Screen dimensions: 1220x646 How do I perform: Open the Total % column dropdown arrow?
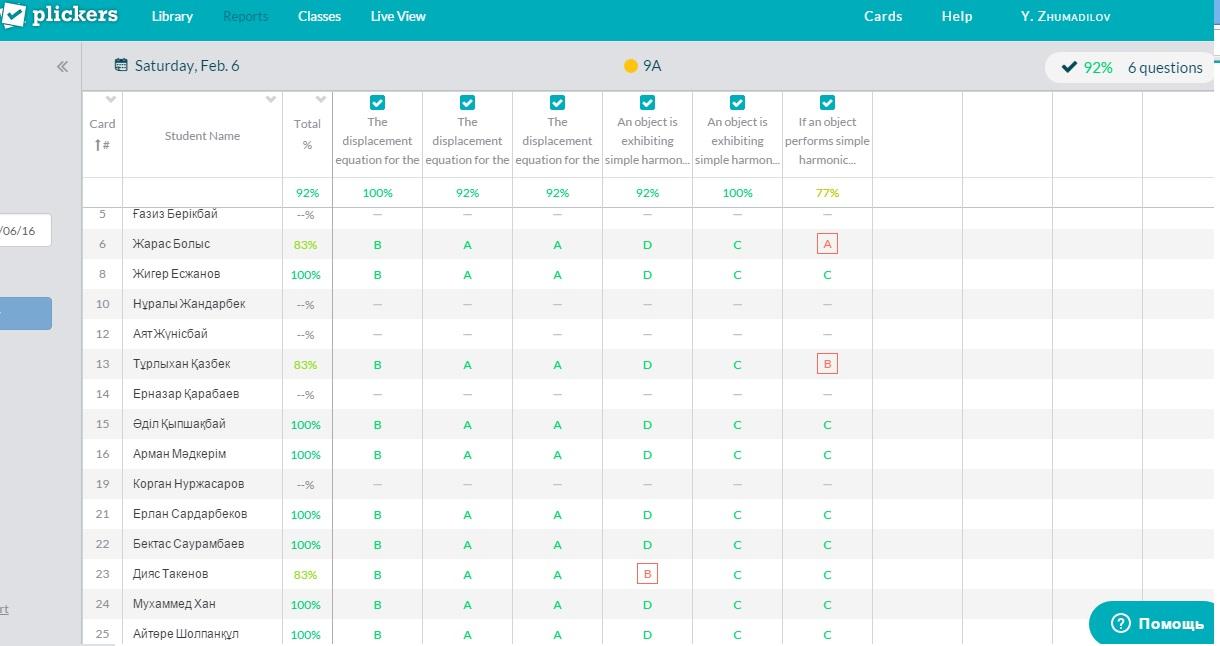321,99
